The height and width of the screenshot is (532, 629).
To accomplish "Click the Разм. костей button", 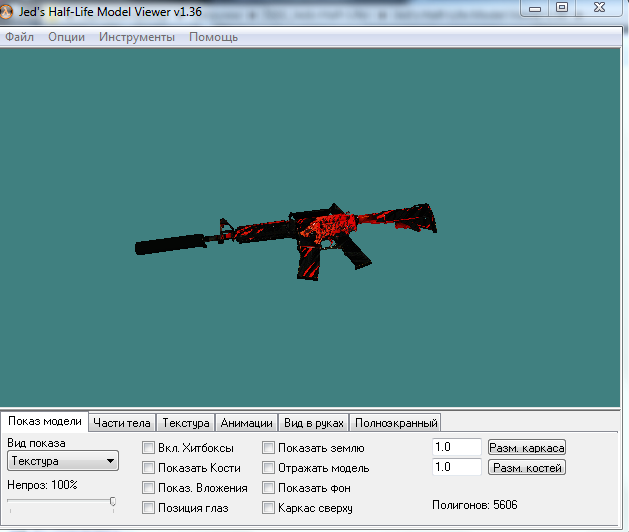I will point(527,467).
